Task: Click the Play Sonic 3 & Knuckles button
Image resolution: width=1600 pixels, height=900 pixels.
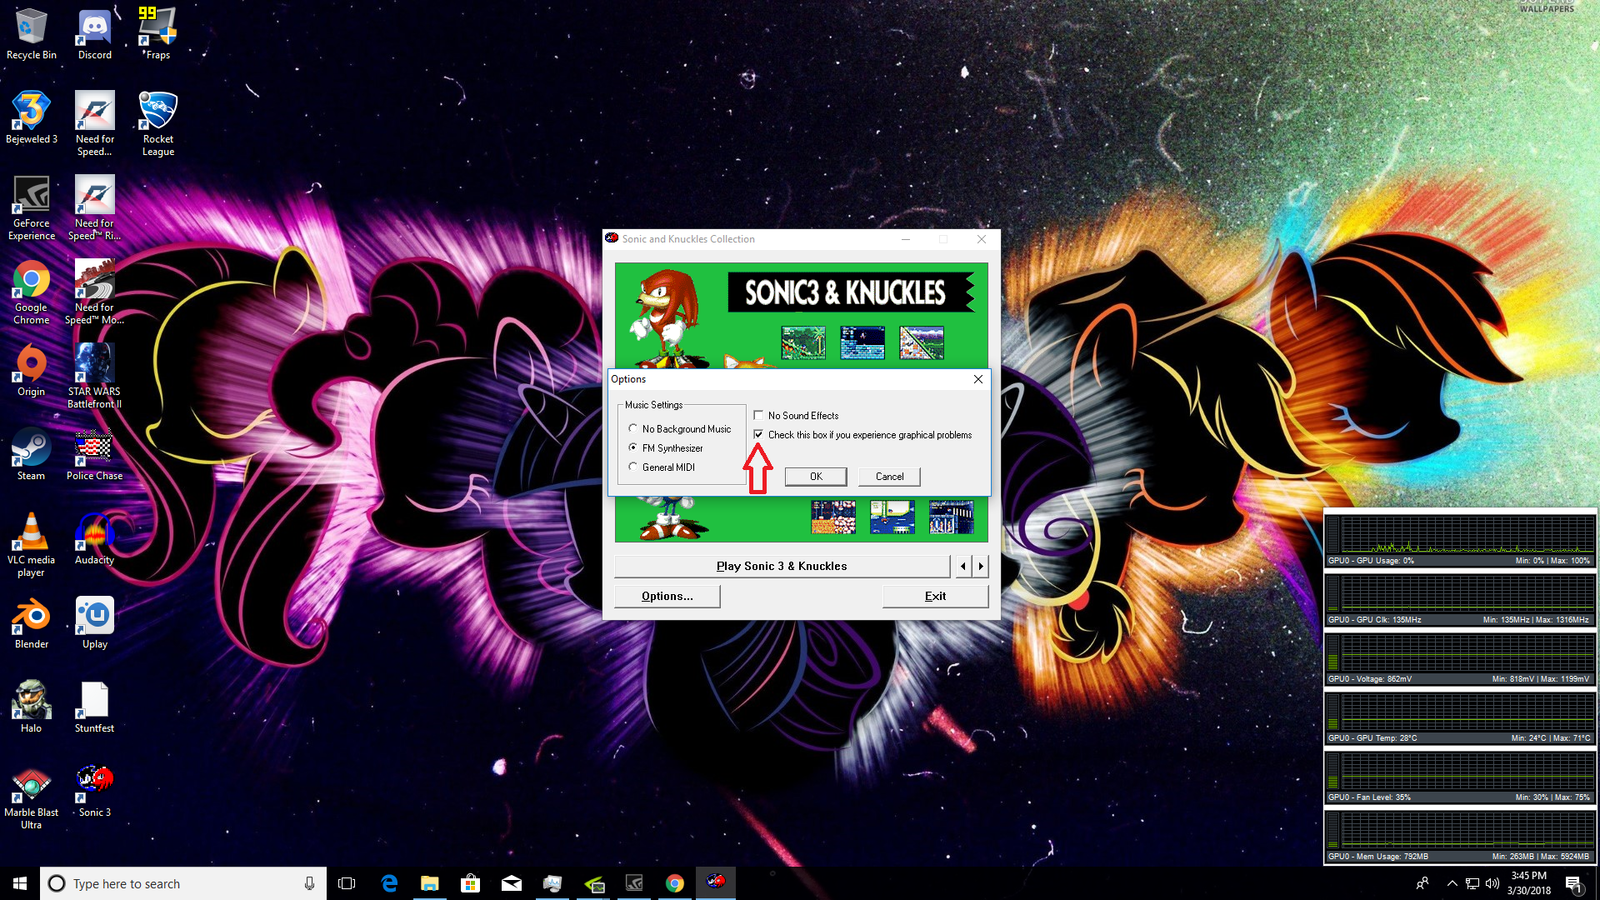Action: tap(782, 566)
